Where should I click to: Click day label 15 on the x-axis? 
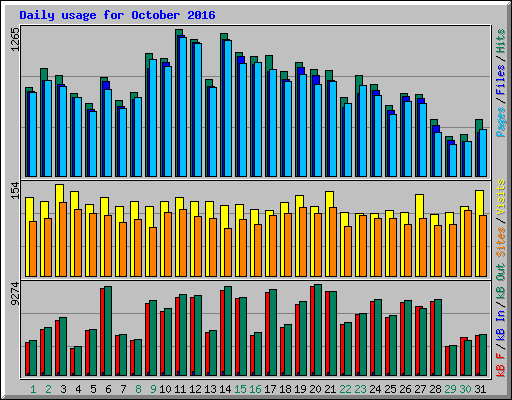pyautogui.click(x=240, y=389)
